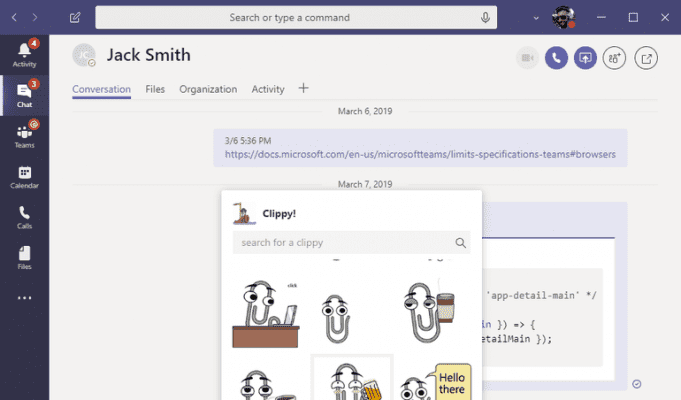The image size is (681, 400).
Task: Select the Hello there Clippy sticker
Action: pyautogui.click(x=435, y=381)
